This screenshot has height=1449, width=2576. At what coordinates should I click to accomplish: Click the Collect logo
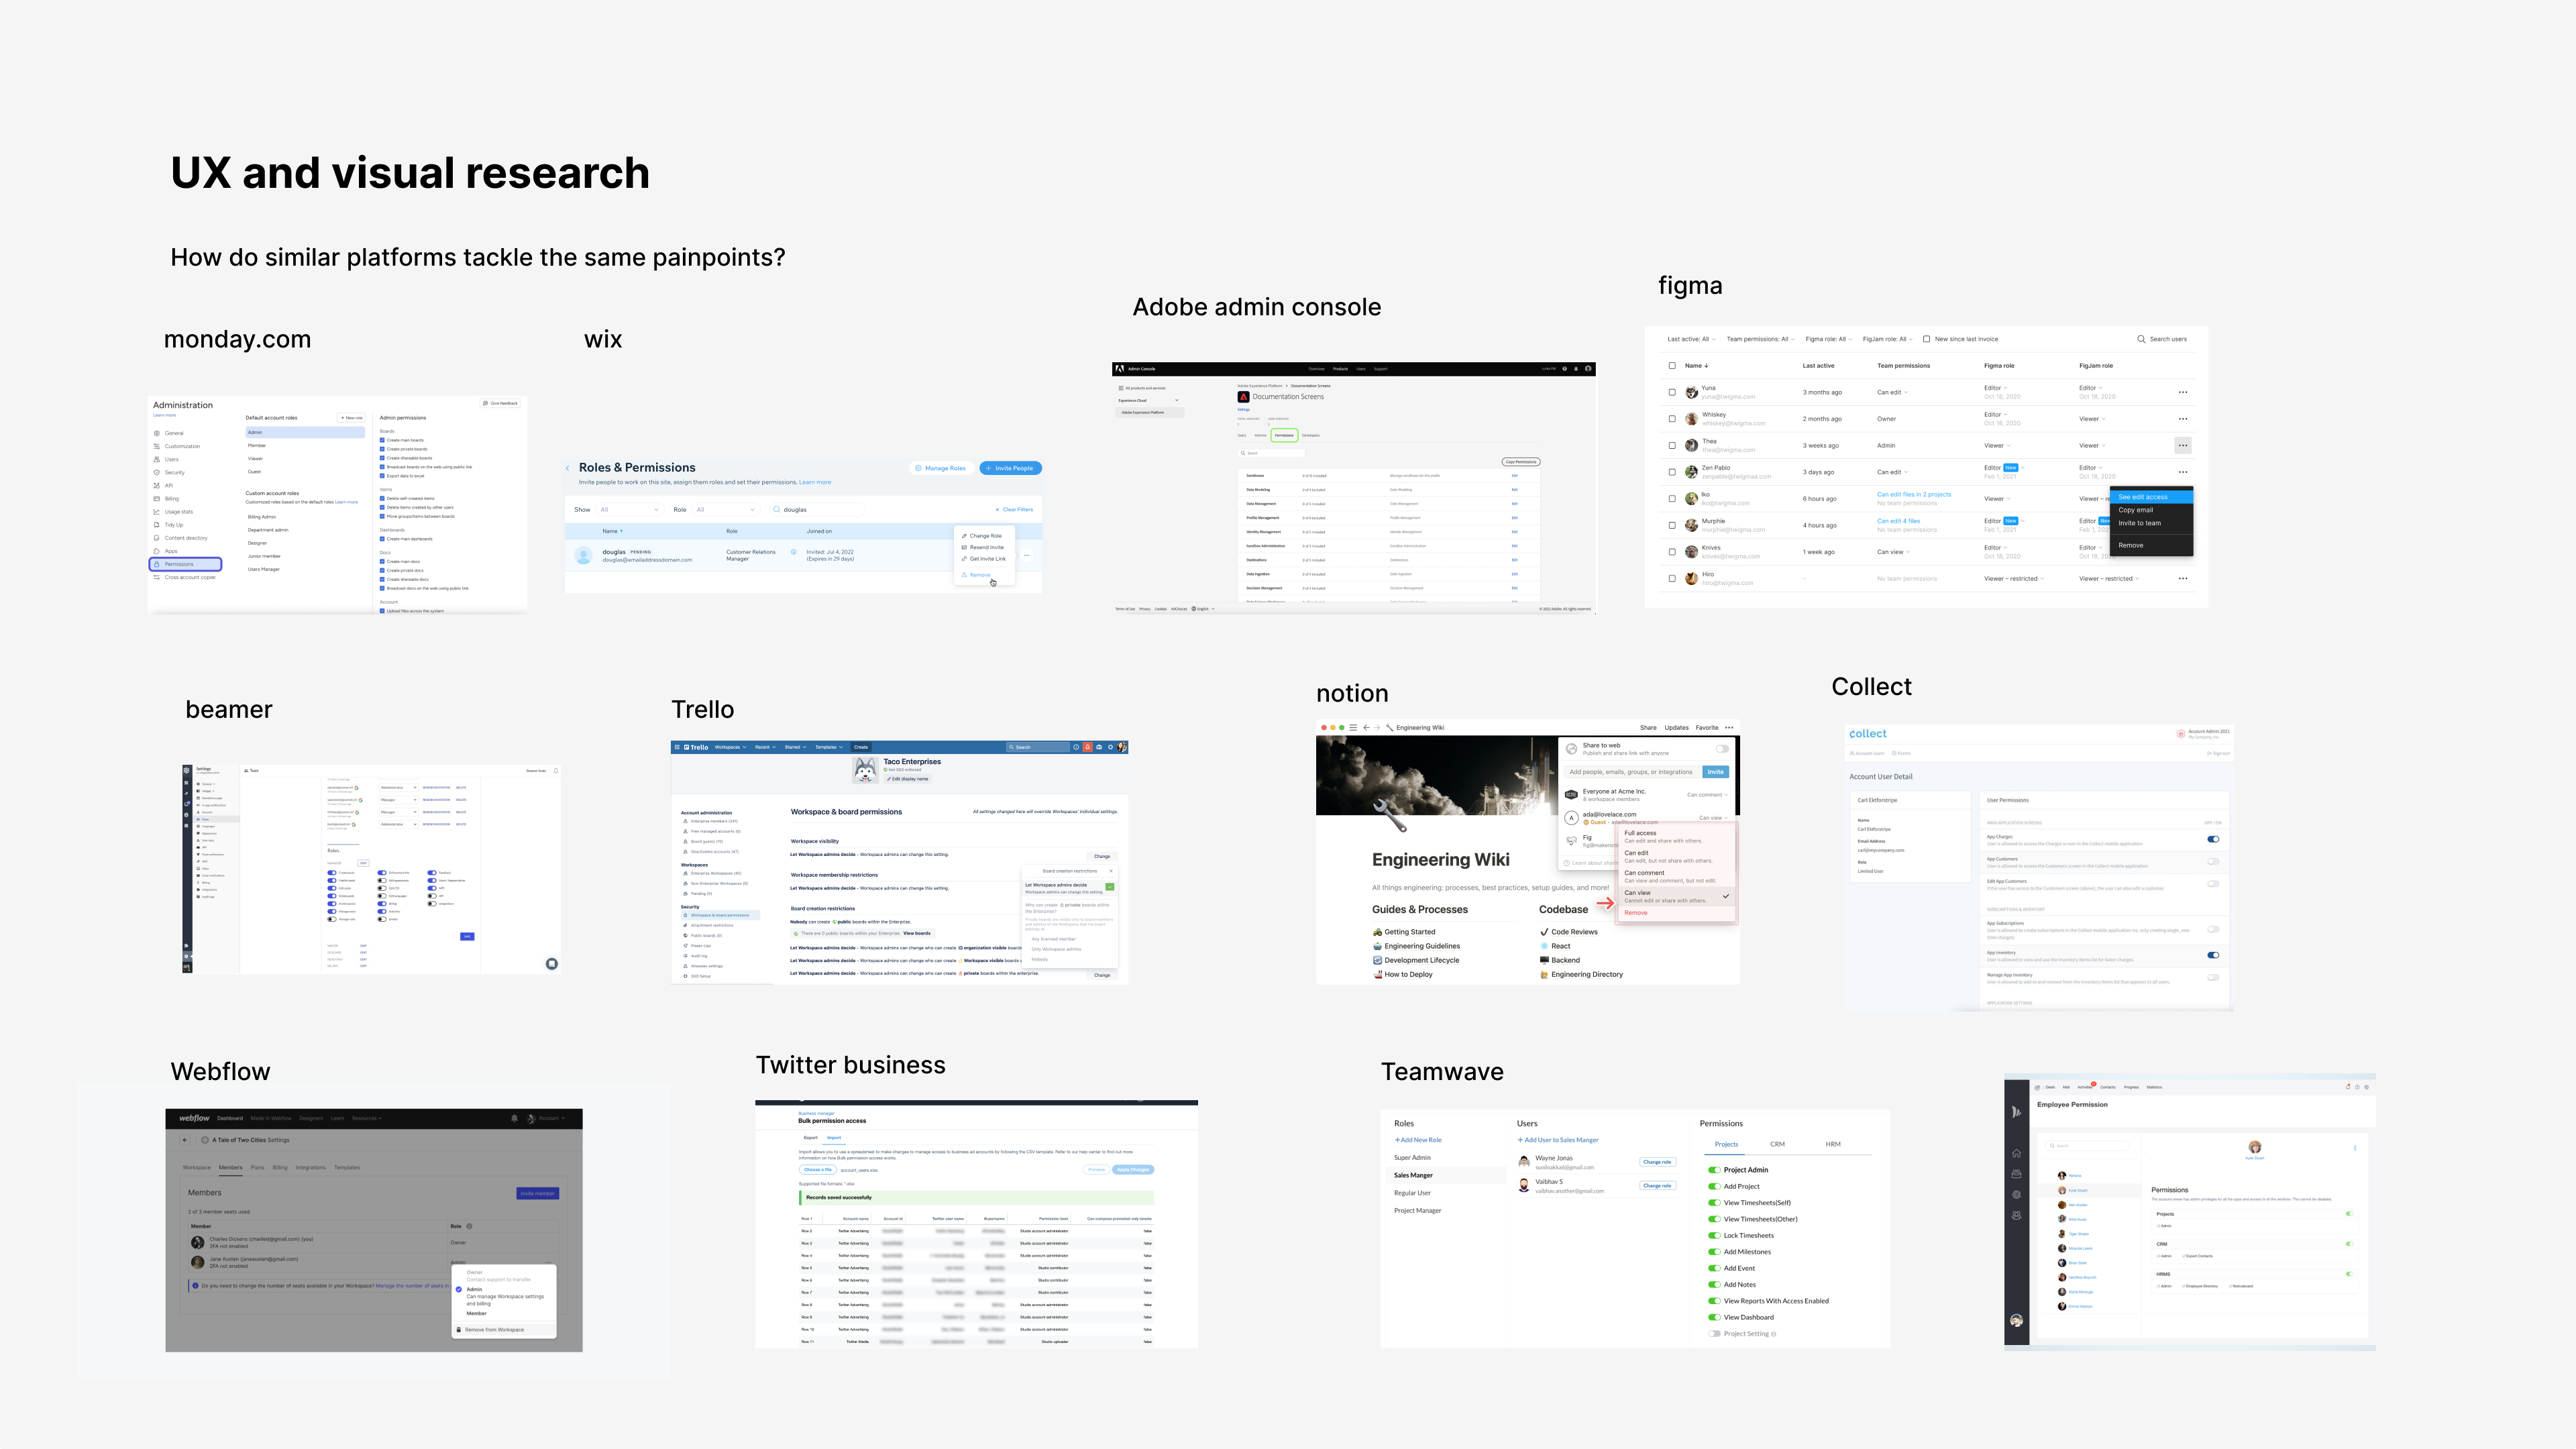(x=1868, y=734)
